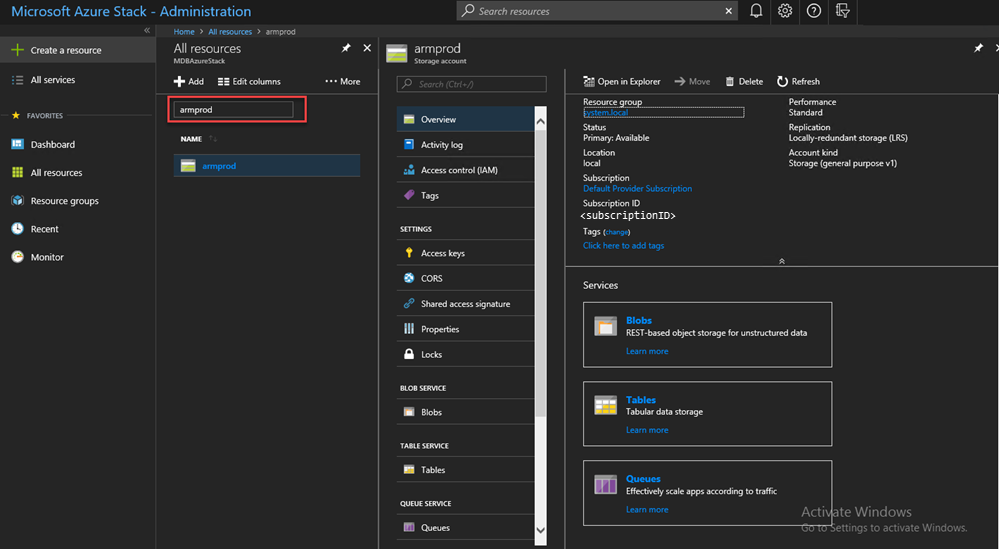Open the feedback icon in top bar
Viewport: 1000px width, 549px height.
click(842, 11)
